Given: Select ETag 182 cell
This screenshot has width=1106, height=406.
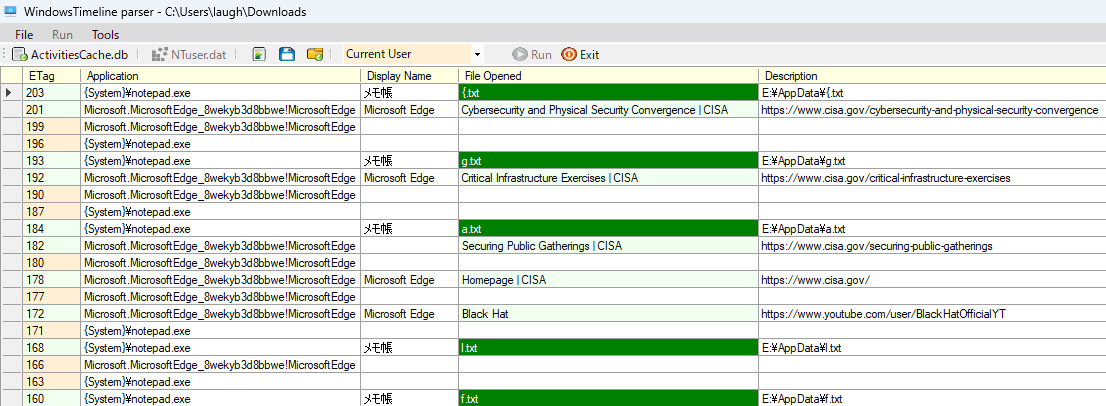Looking at the screenshot, I should (52, 245).
